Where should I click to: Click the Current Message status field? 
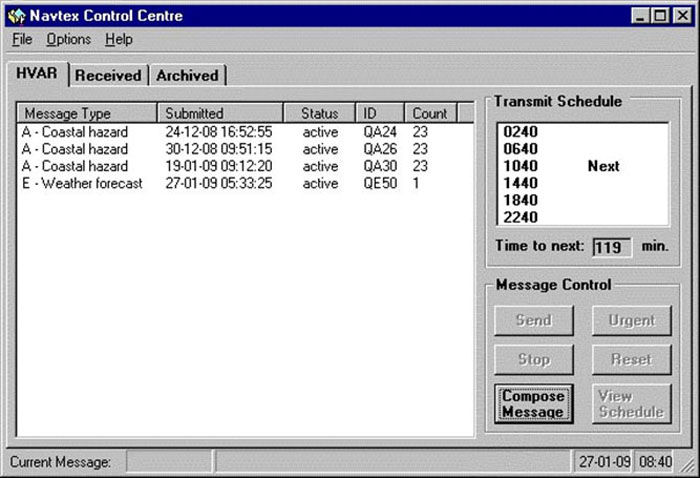tap(169, 461)
